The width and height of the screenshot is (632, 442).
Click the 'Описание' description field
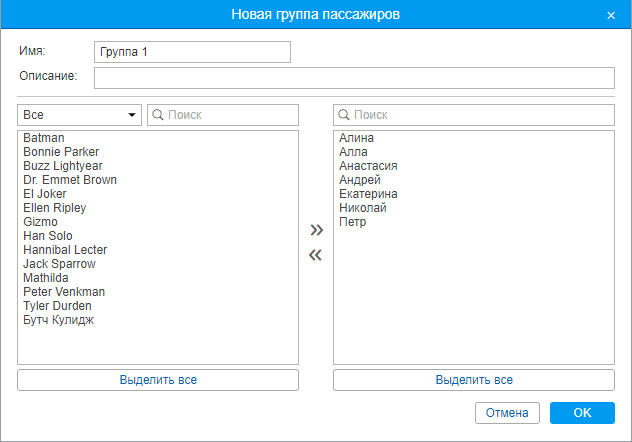(354, 78)
